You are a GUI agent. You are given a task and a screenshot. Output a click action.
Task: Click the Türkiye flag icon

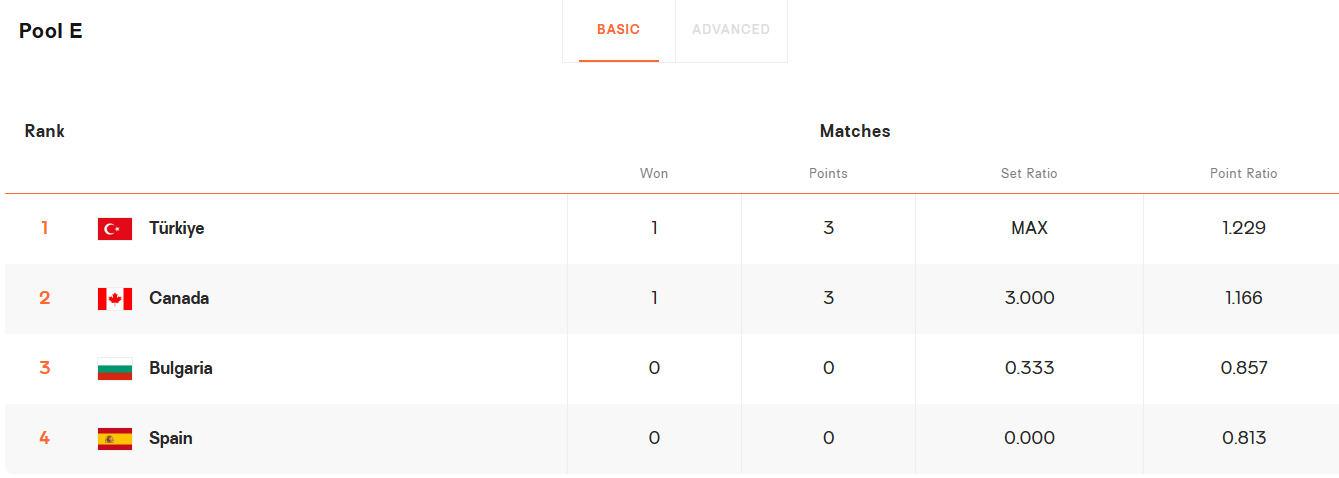click(x=115, y=229)
